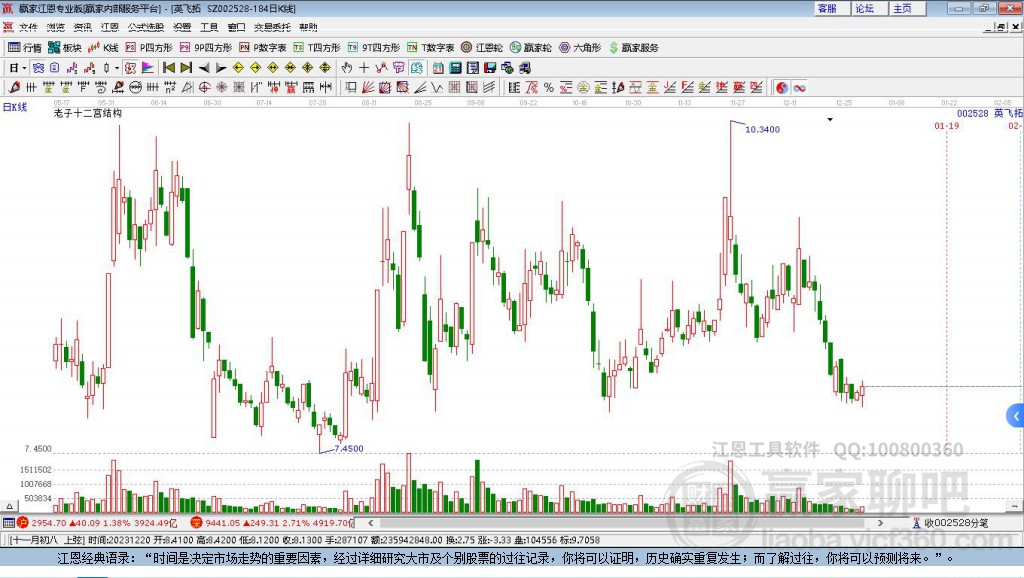Open the T数字表 tool

(430, 48)
